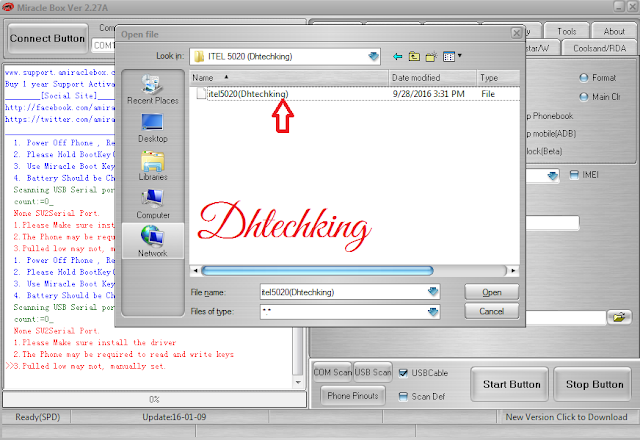Click the Start Button
The image size is (640, 440).
click(509, 384)
